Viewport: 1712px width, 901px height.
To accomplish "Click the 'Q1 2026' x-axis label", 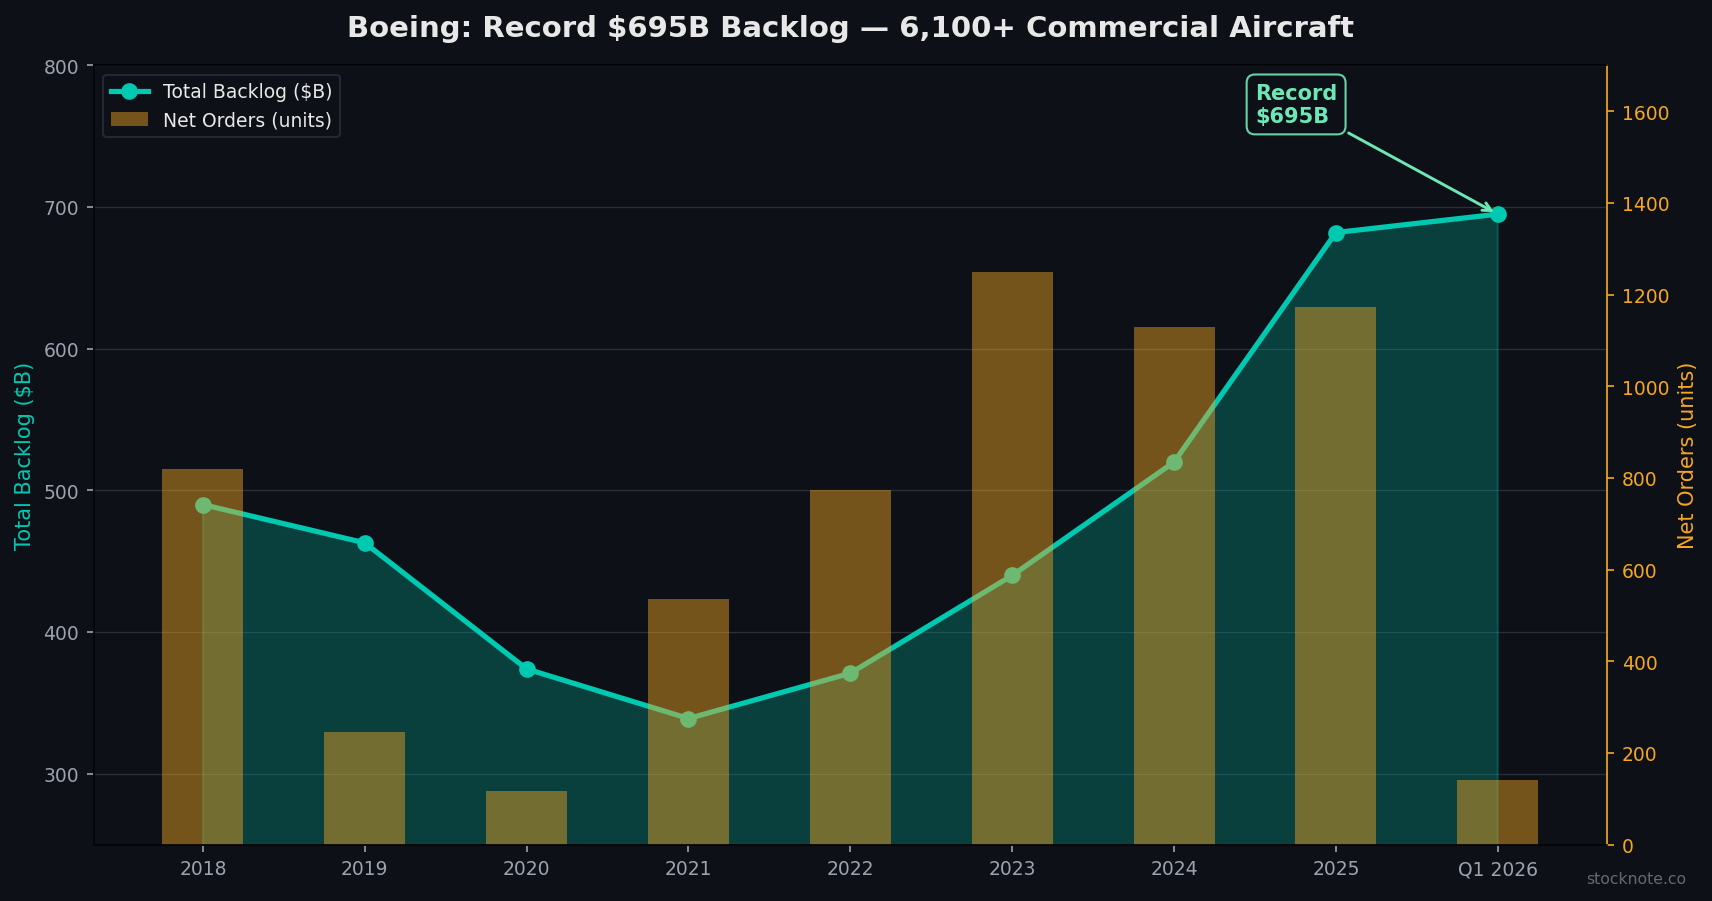I will (x=1498, y=869).
